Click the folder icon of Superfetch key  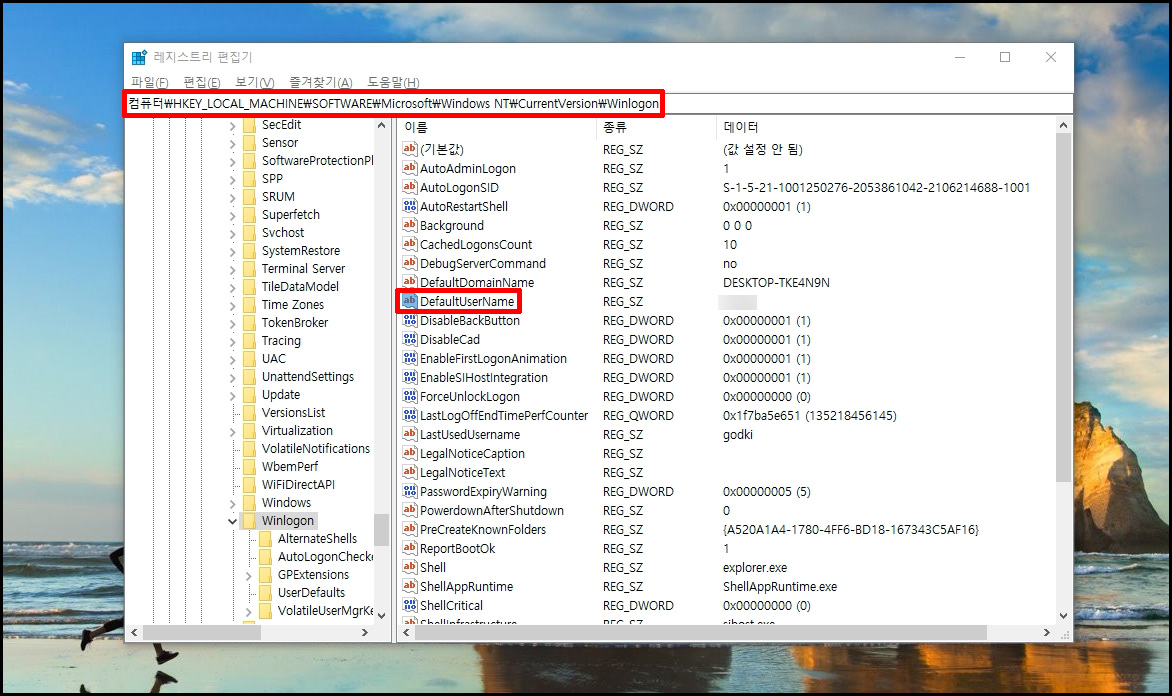250,215
